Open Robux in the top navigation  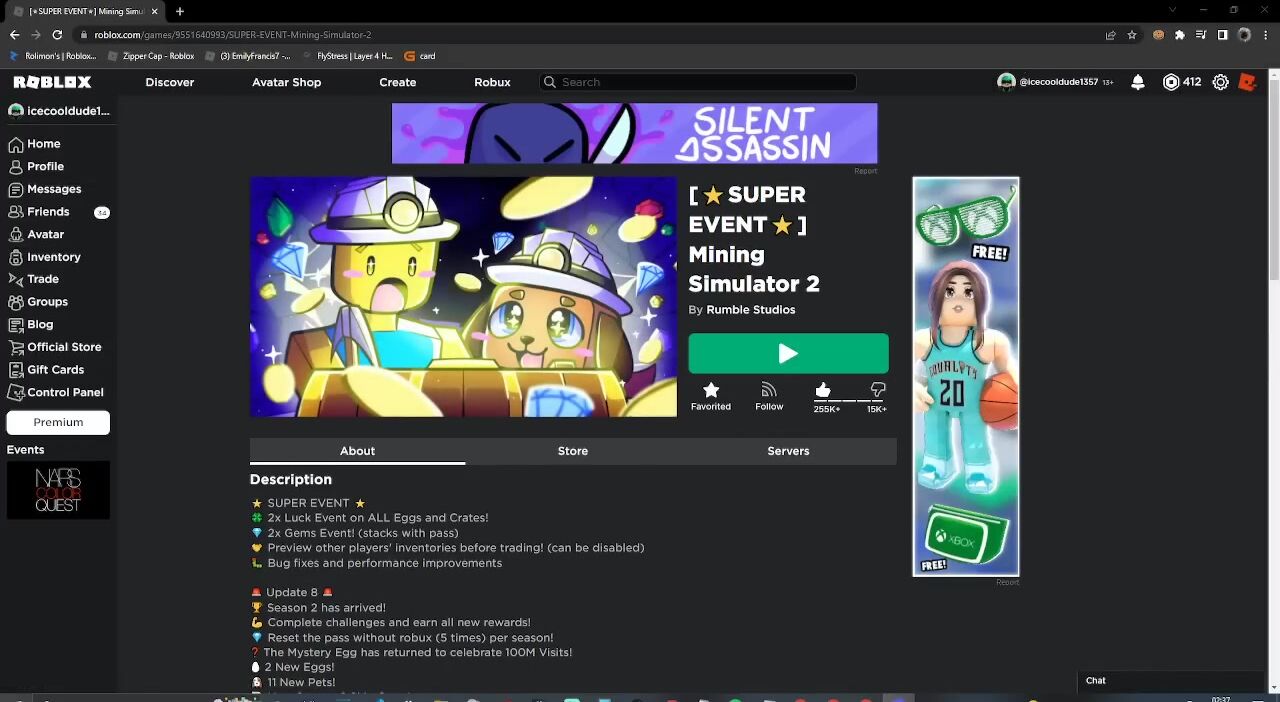pos(492,82)
